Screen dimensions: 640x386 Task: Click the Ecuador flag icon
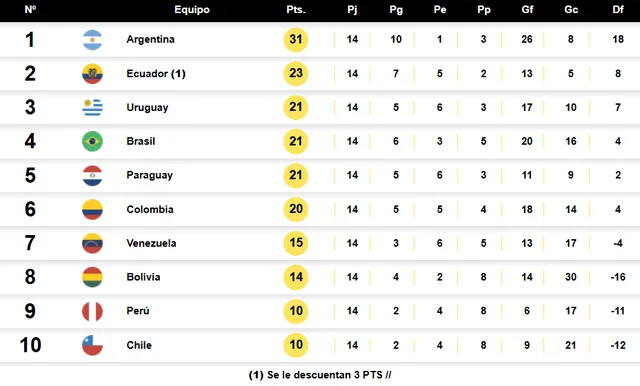coord(92,74)
